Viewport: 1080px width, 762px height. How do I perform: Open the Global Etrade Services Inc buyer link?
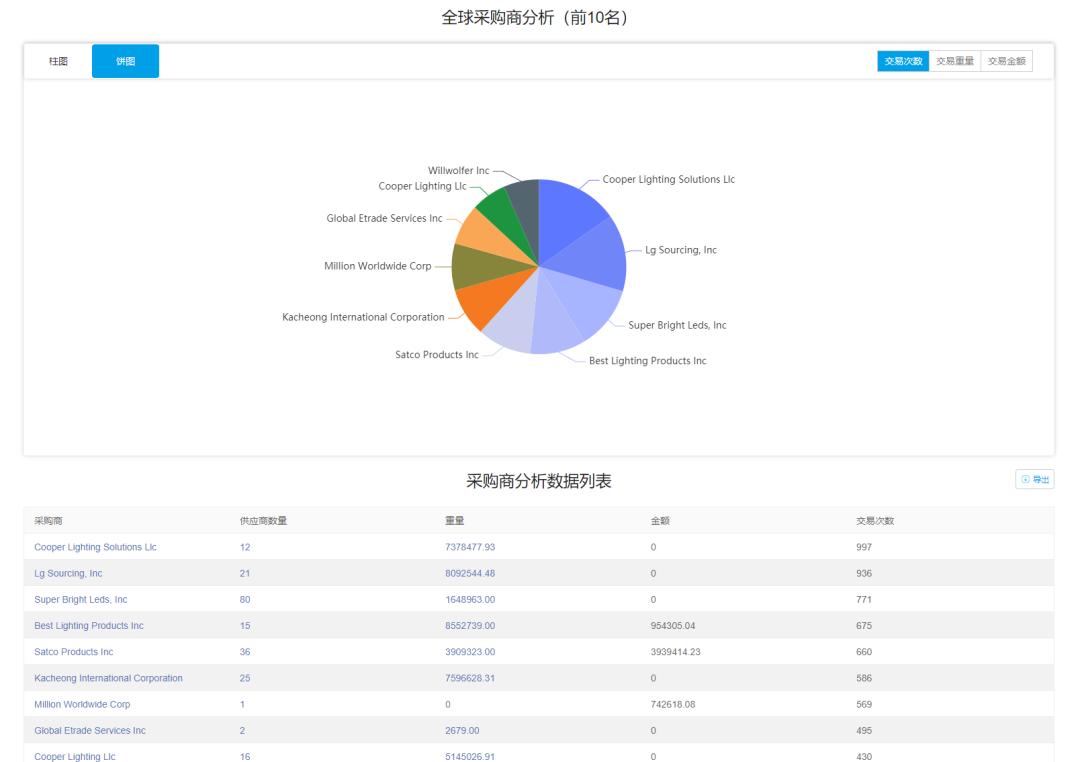(x=89, y=730)
